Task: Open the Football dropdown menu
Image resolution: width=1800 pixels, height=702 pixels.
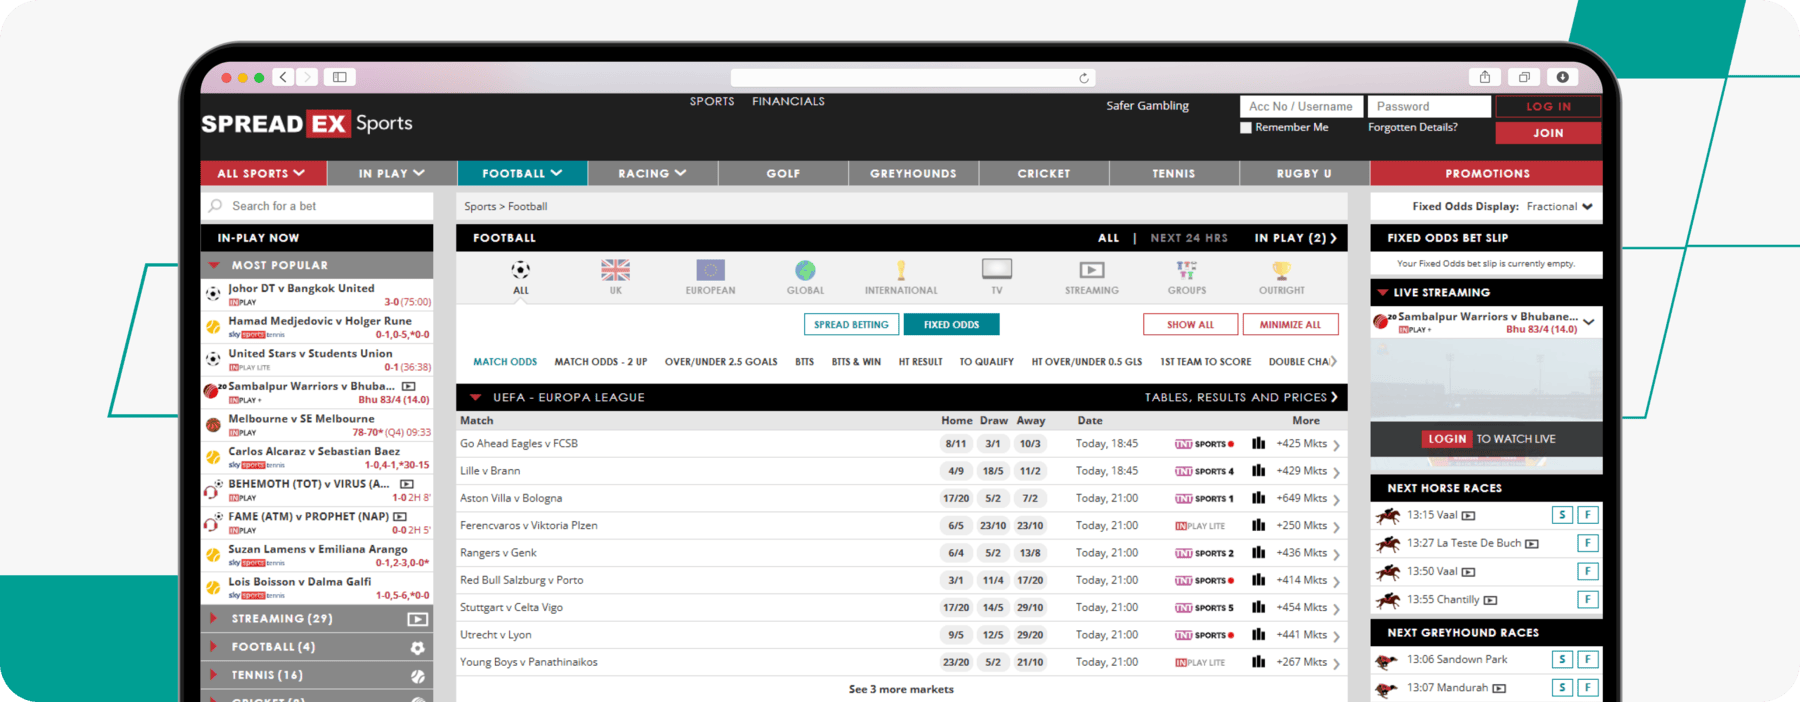Action: click(522, 173)
